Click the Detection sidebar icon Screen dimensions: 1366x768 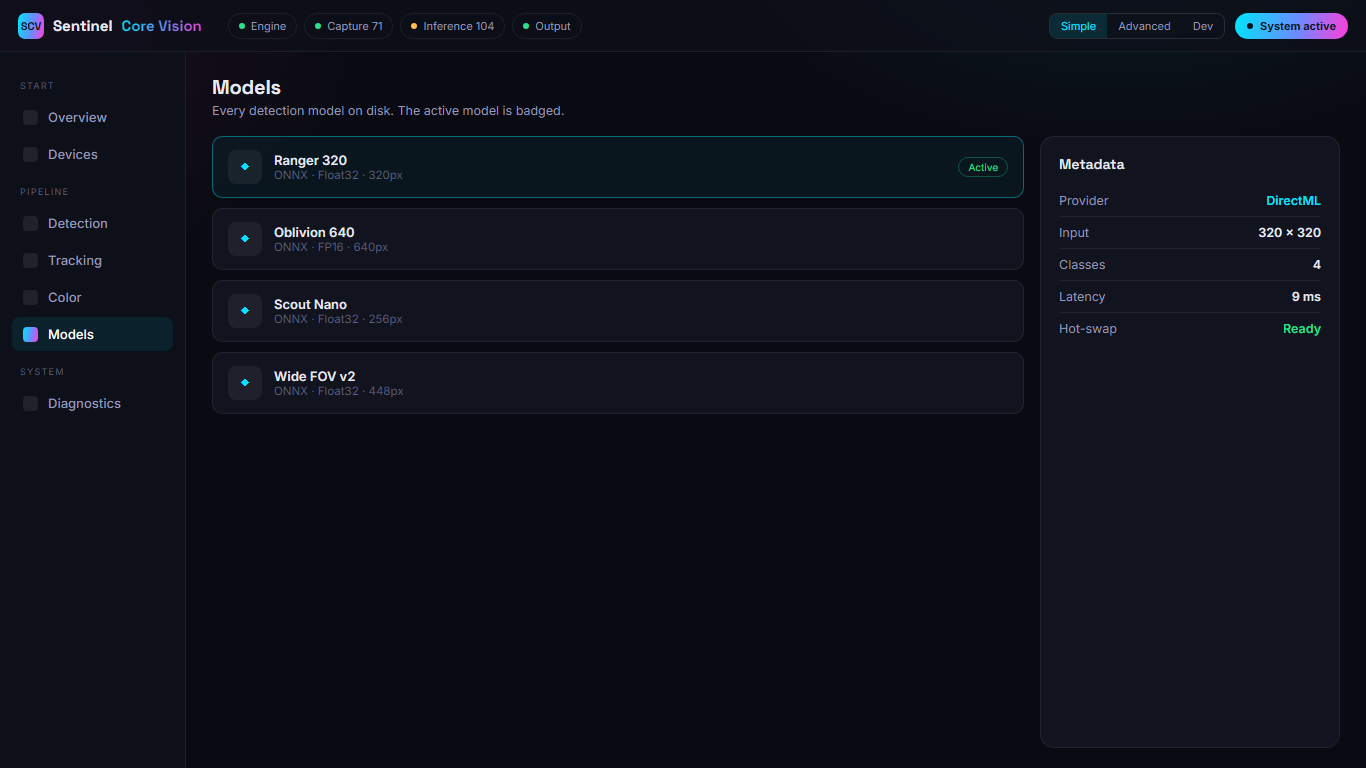(x=30, y=223)
